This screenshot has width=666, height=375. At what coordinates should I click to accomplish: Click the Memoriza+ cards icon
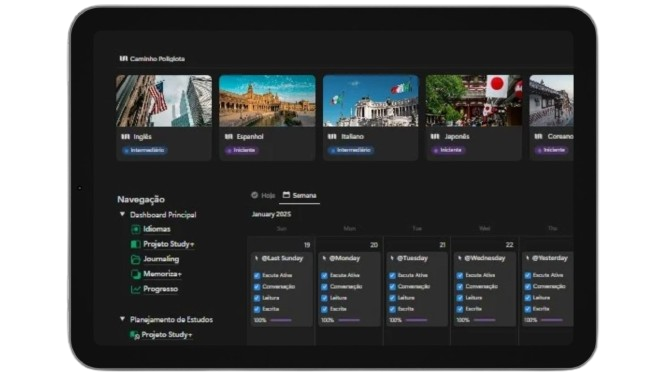point(135,274)
